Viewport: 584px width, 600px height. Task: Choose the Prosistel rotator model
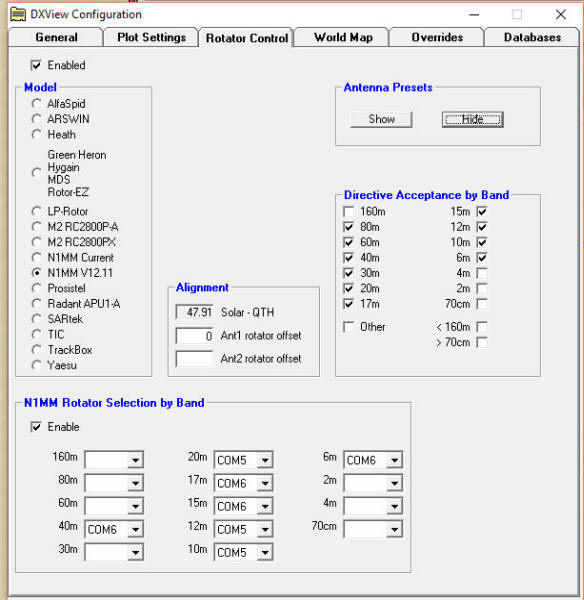36,288
